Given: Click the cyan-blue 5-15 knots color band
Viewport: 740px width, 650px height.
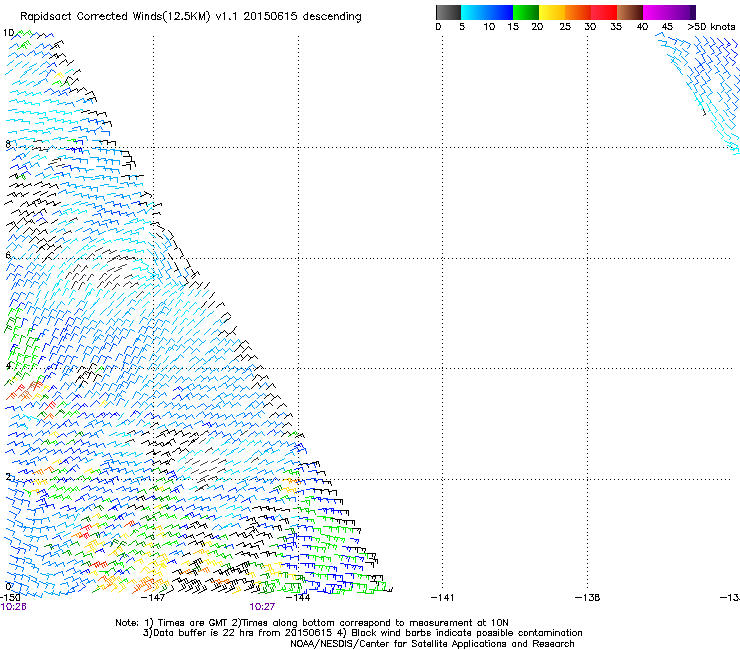Looking at the screenshot, I should 487,12.
